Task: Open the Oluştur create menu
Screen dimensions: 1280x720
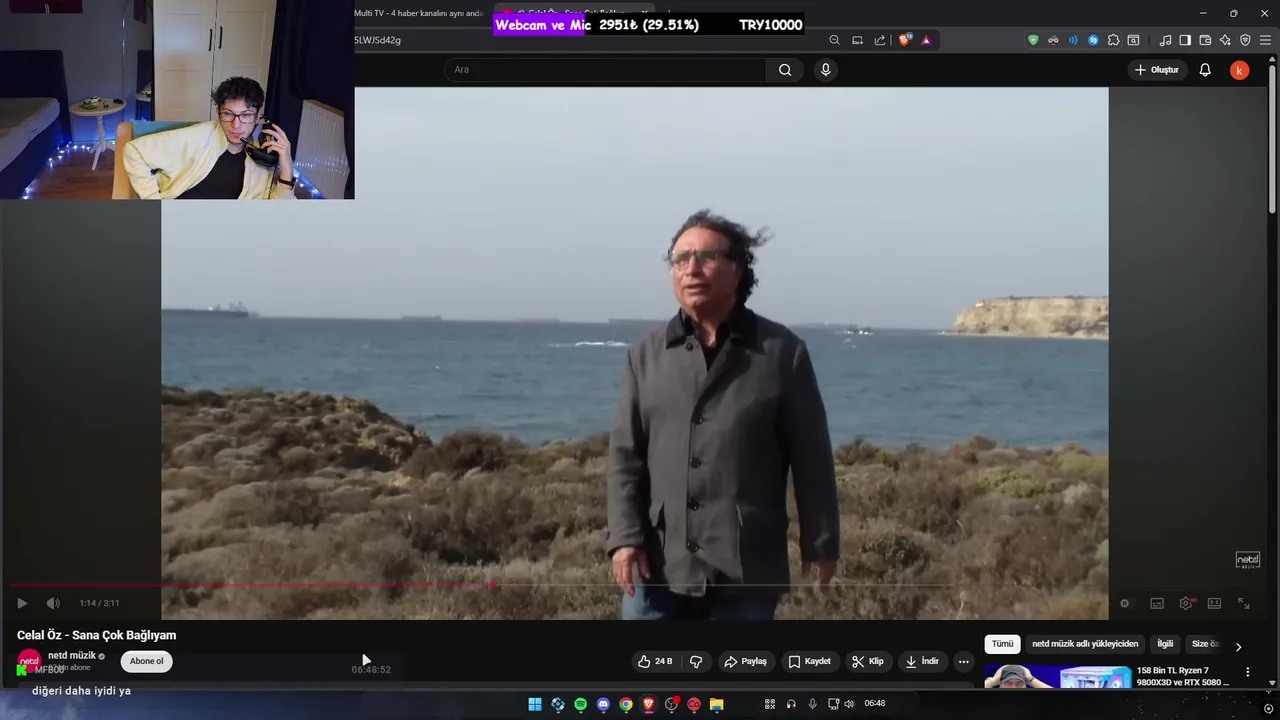Action: (x=1156, y=70)
